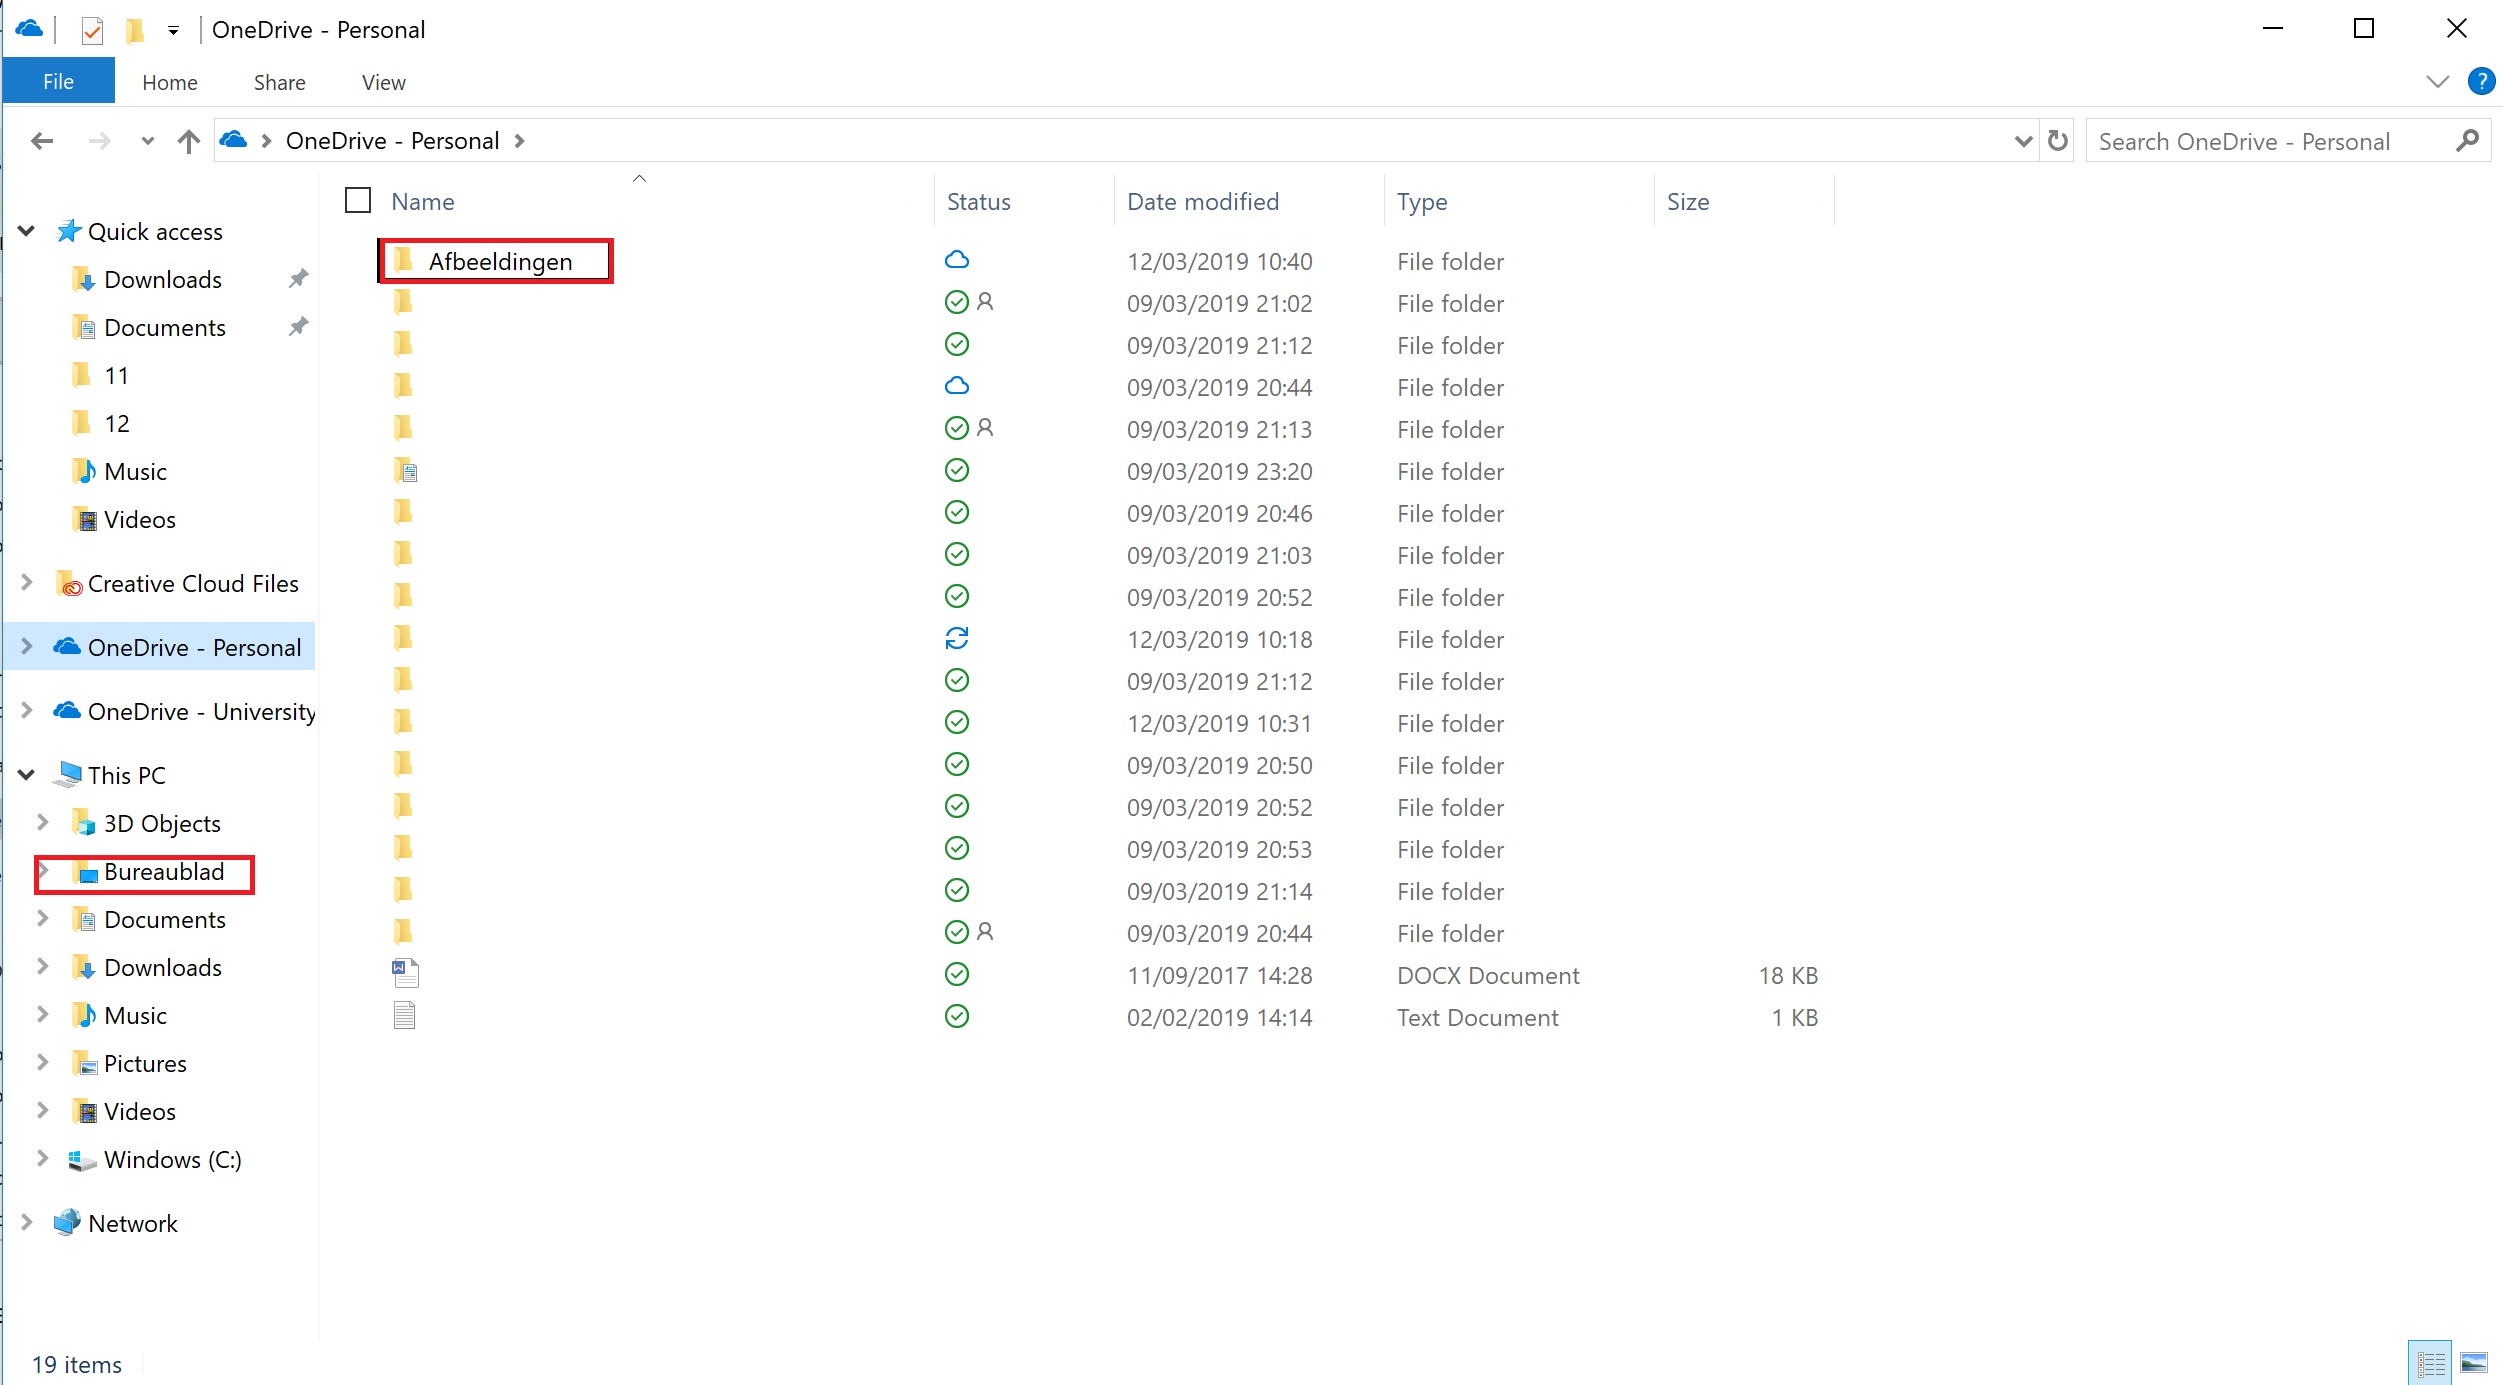Open the File menu tab

(x=58, y=82)
